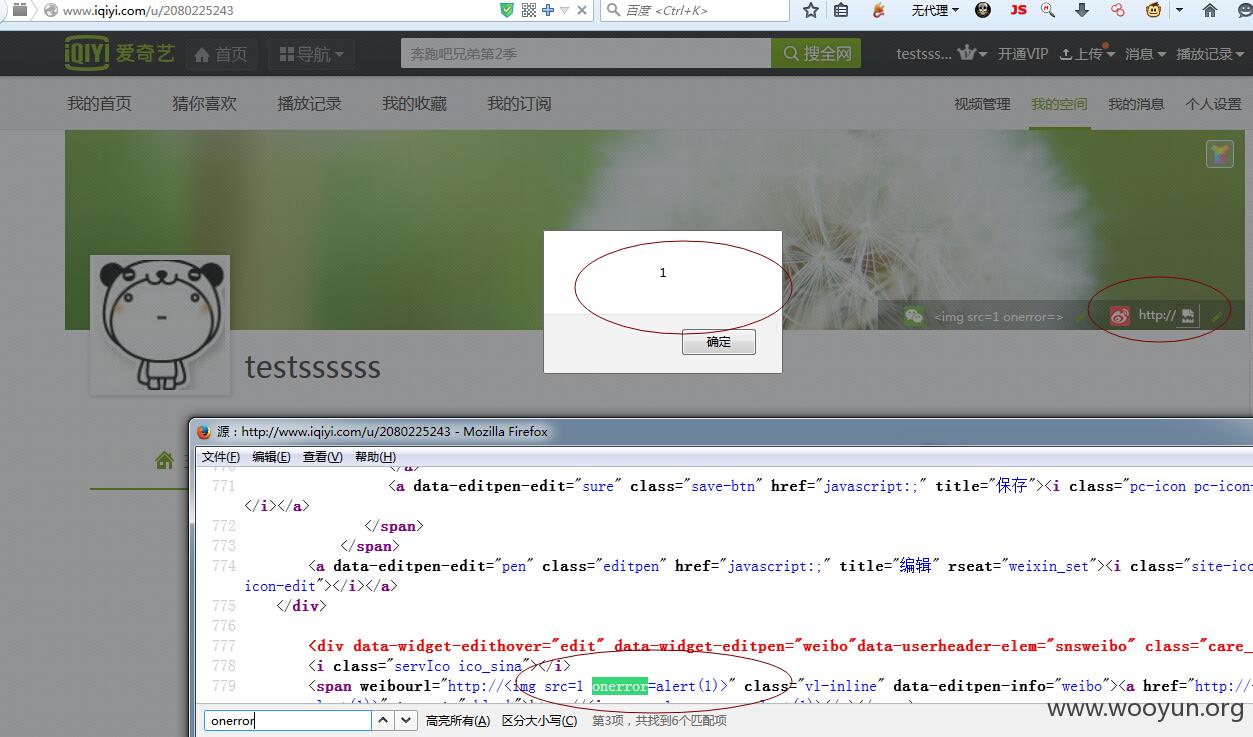Go to 首页 home button with house icon

click(220, 54)
